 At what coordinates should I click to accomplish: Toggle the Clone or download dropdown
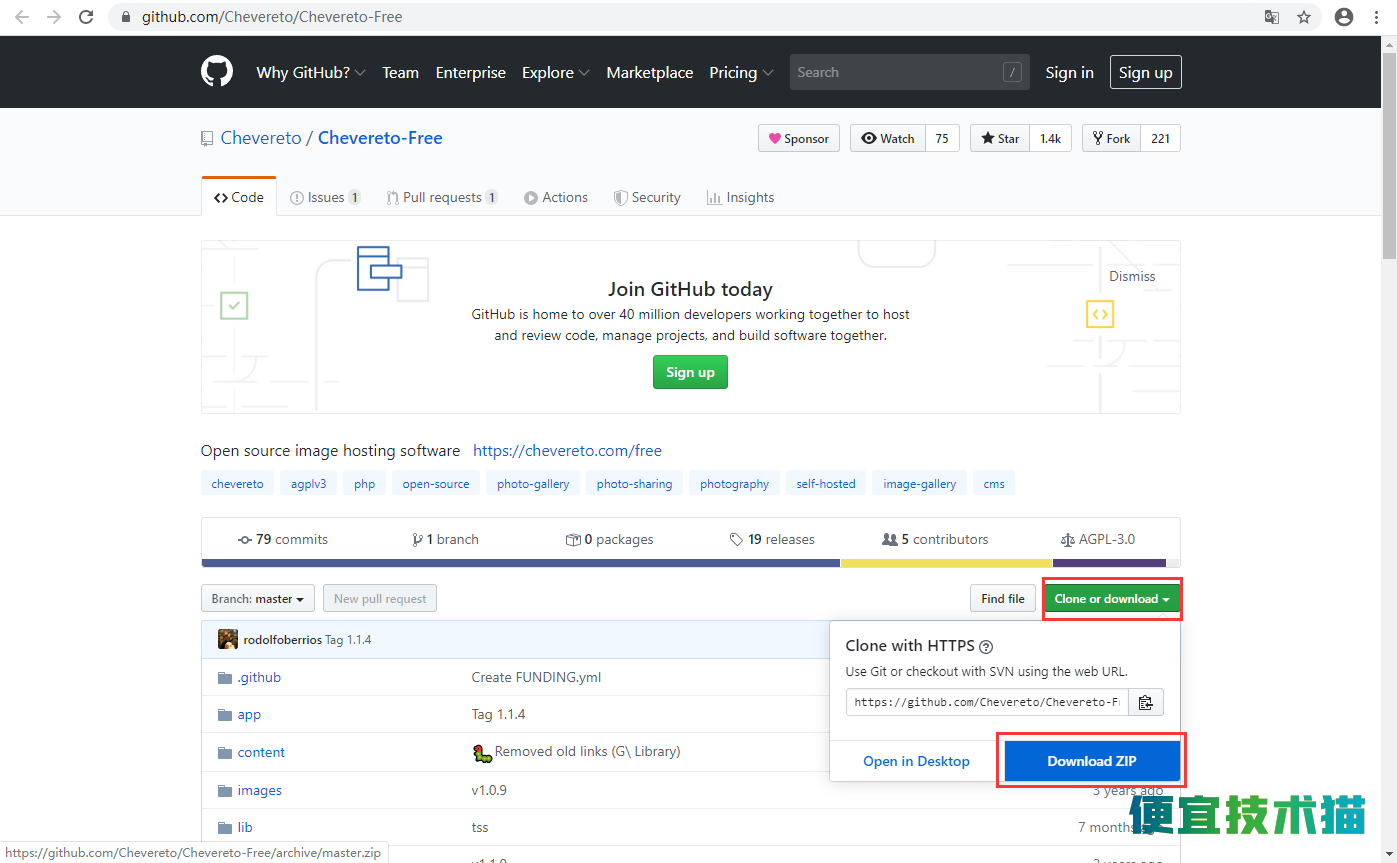click(1112, 599)
